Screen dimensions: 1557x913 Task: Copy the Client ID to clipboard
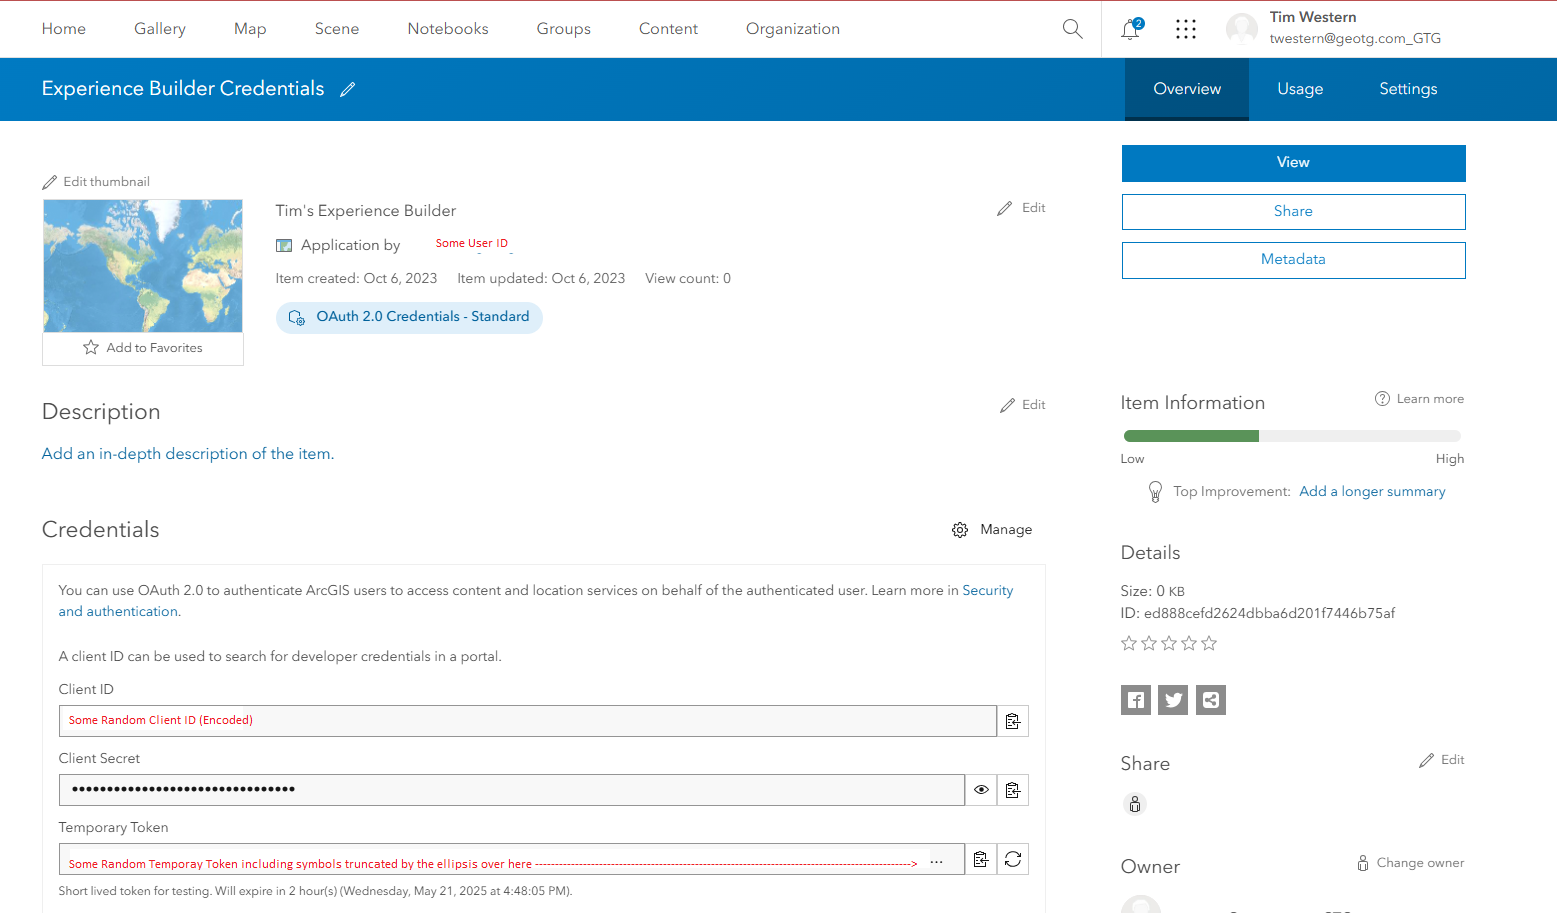(x=1012, y=720)
